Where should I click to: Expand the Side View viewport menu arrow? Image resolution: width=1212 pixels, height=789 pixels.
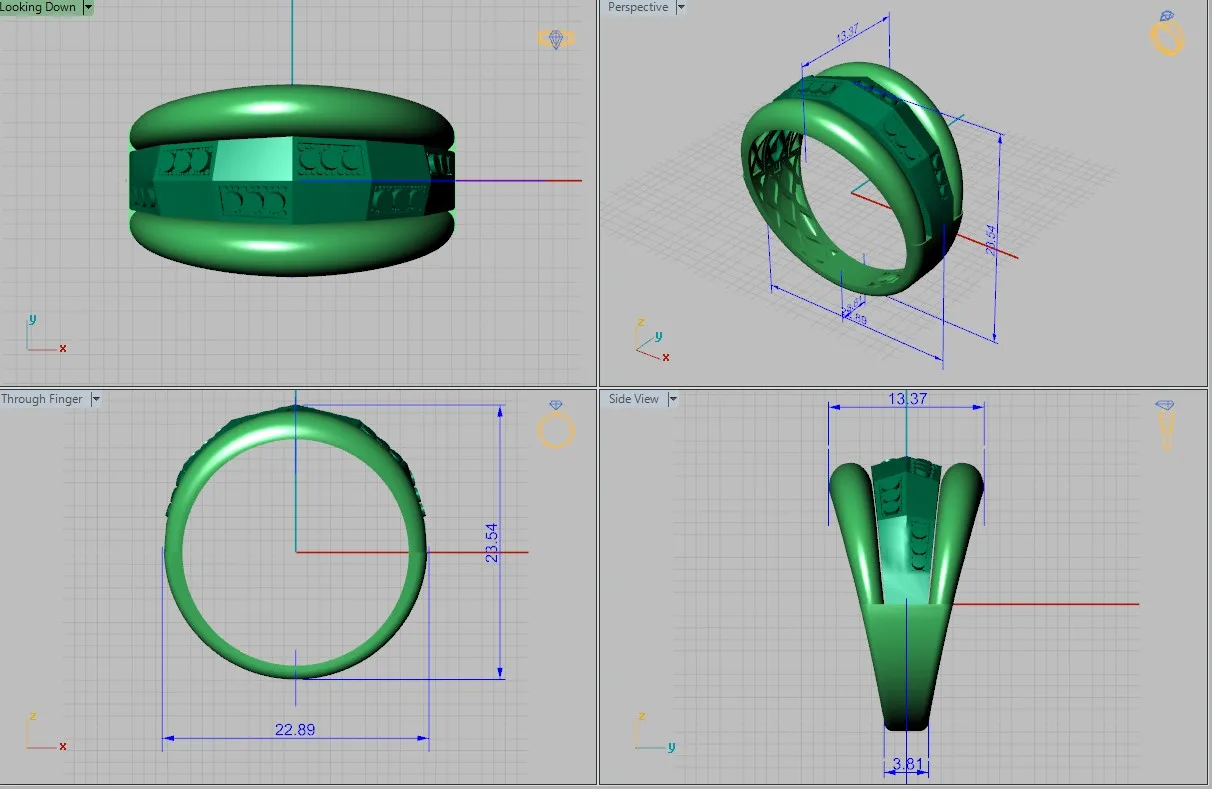673,399
